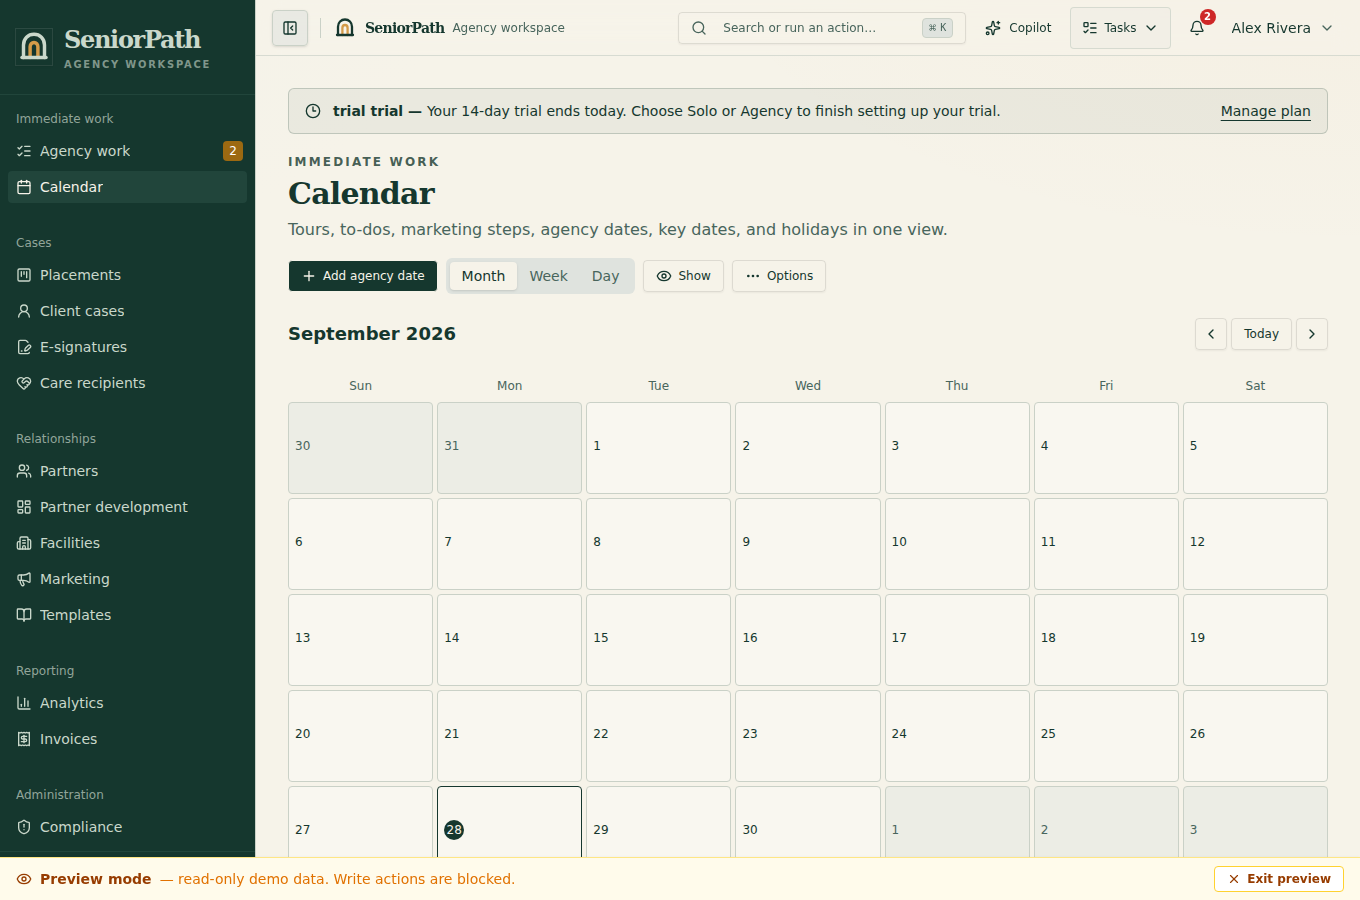The width and height of the screenshot is (1360, 900).
Task: Open Care recipients list
Action: [x=127, y=383]
